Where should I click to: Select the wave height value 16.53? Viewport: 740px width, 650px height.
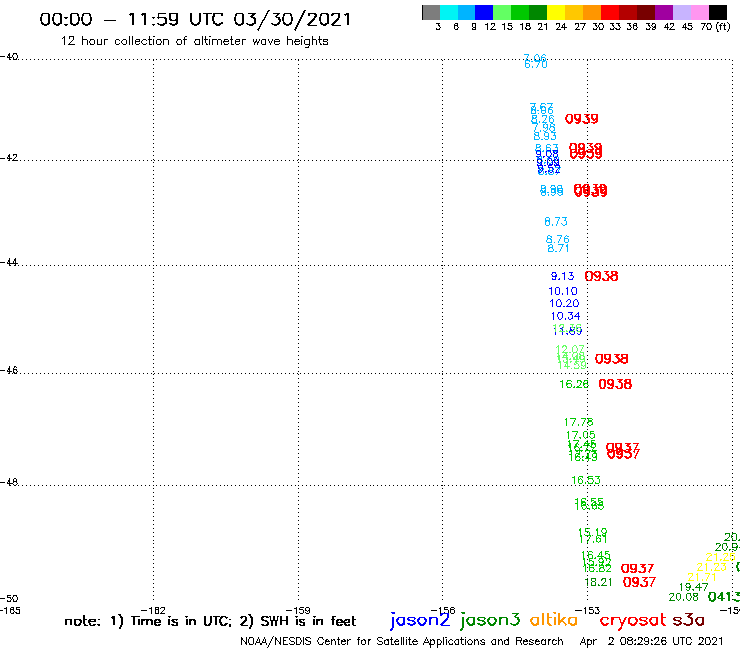586,480
